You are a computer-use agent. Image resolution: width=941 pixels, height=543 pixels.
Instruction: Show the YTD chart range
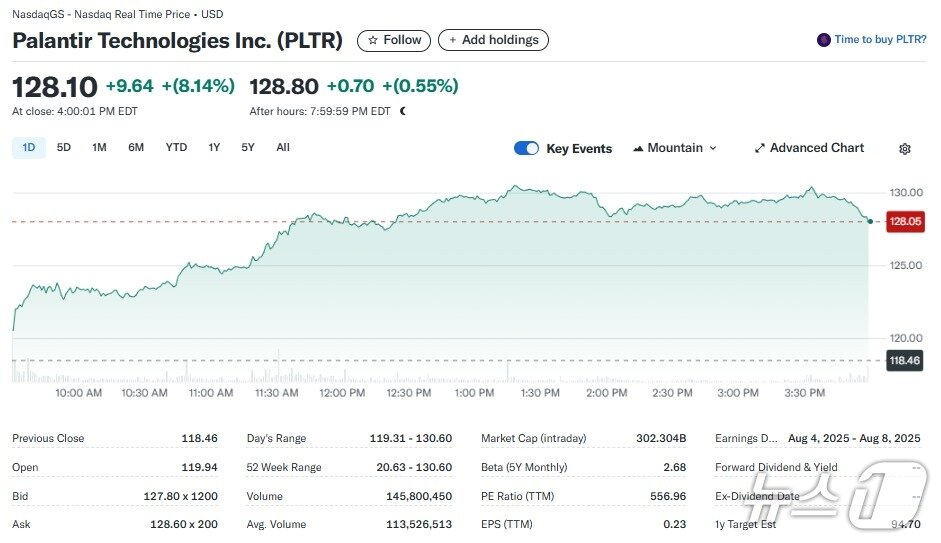click(x=176, y=148)
